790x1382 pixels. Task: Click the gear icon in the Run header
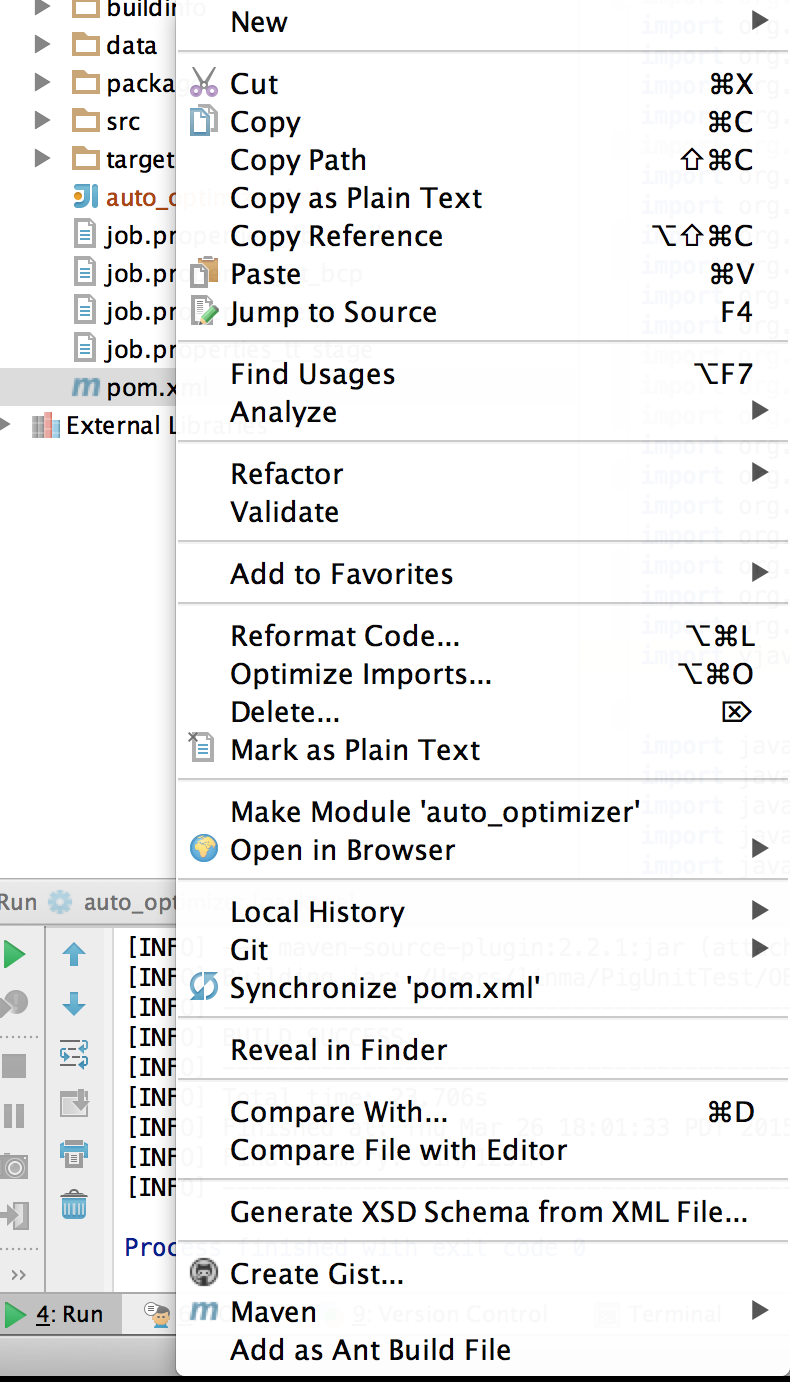(60, 902)
